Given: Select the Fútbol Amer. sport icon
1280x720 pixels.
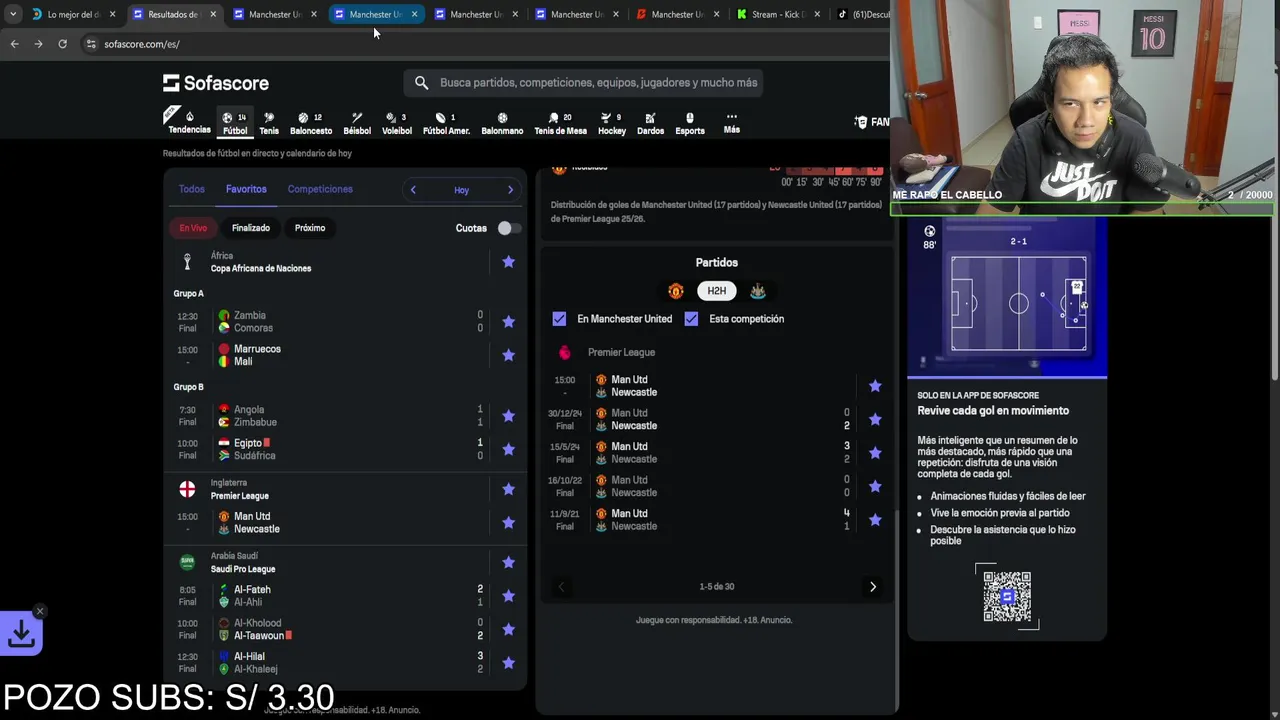Looking at the screenshot, I should [x=446, y=122].
